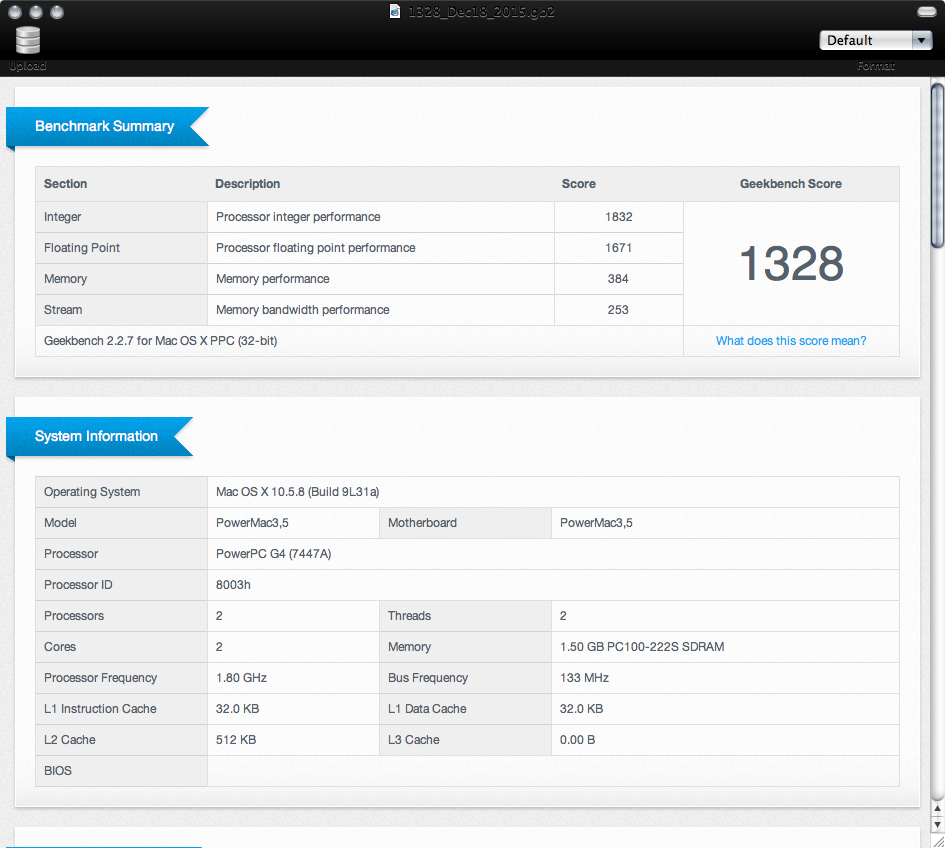Click L3 Cache value 0.00 B
The height and width of the screenshot is (848, 945).
[x=577, y=740]
